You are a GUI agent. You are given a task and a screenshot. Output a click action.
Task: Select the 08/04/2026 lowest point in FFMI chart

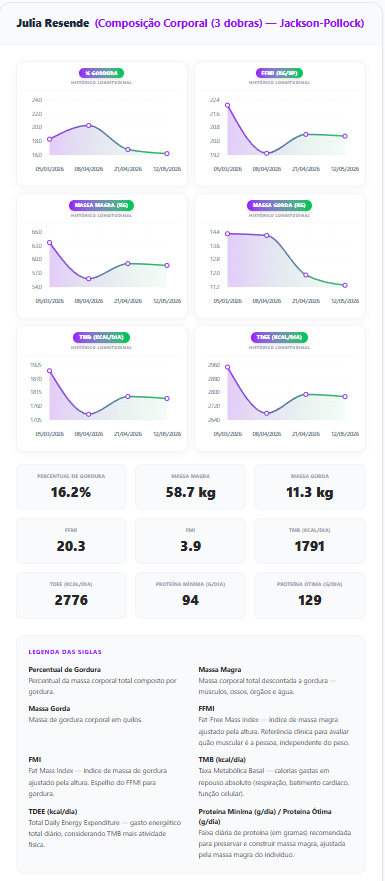click(267, 153)
